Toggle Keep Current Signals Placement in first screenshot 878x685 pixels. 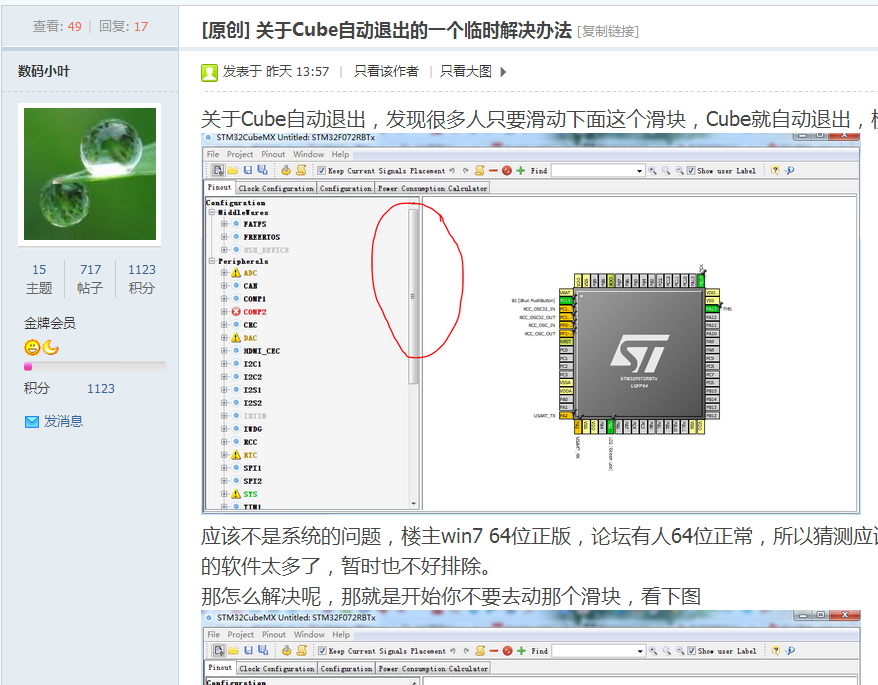(321, 170)
